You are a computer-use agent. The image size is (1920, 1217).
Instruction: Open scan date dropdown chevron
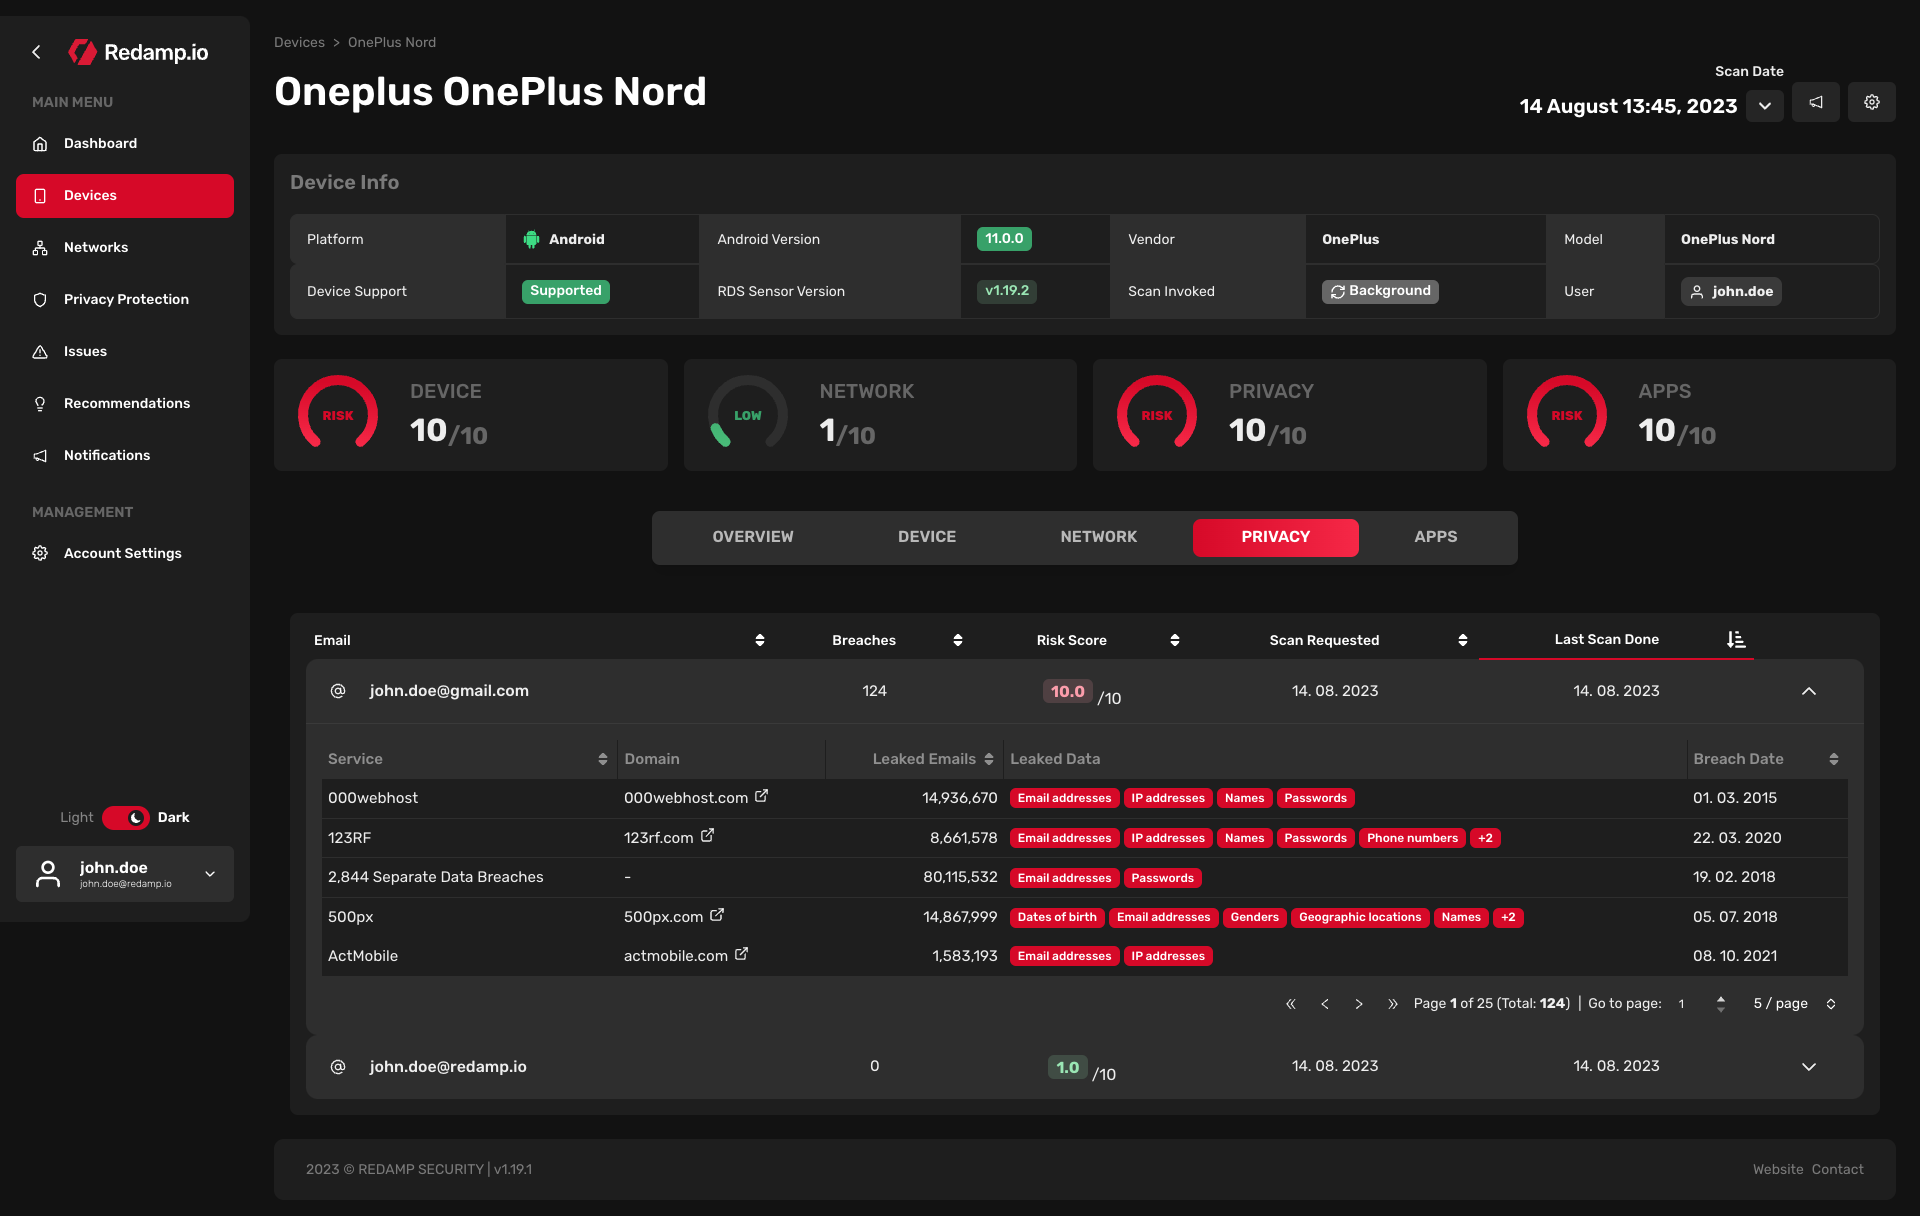[x=1765, y=106]
